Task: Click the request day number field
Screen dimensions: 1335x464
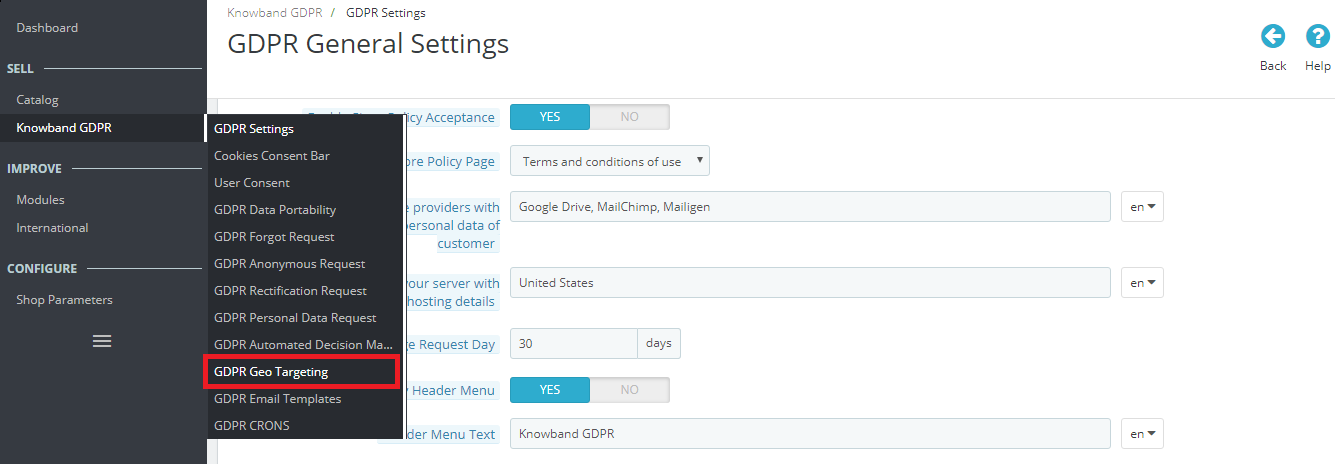Action: (x=574, y=344)
